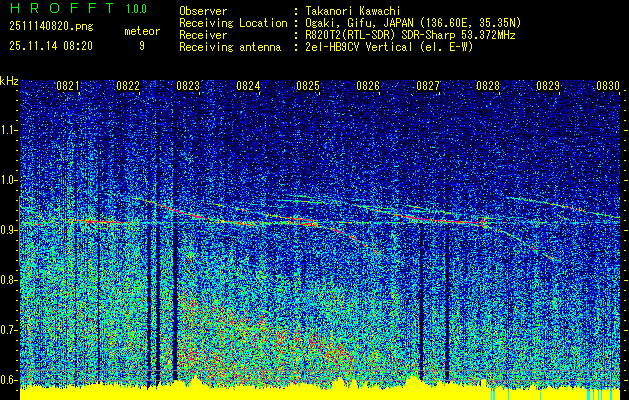The image size is (629, 400).
Task: Click the kHz axis unit label
Action: tap(9, 81)
